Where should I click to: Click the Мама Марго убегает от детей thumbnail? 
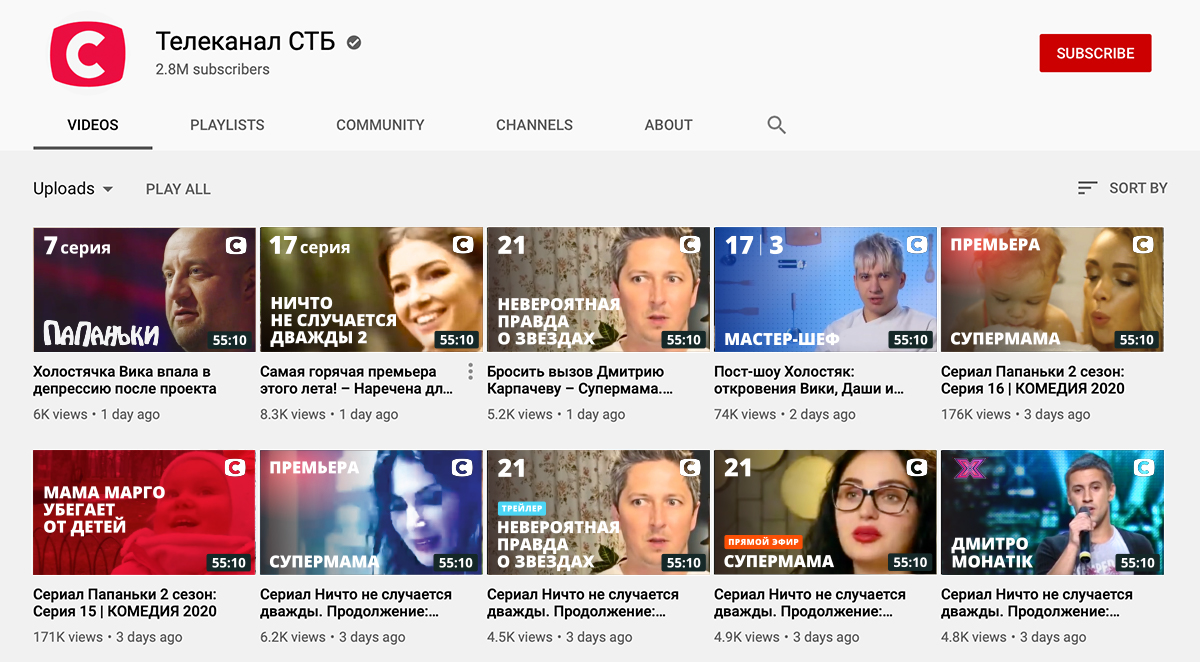pyautogui.click(x=144, y=512)
